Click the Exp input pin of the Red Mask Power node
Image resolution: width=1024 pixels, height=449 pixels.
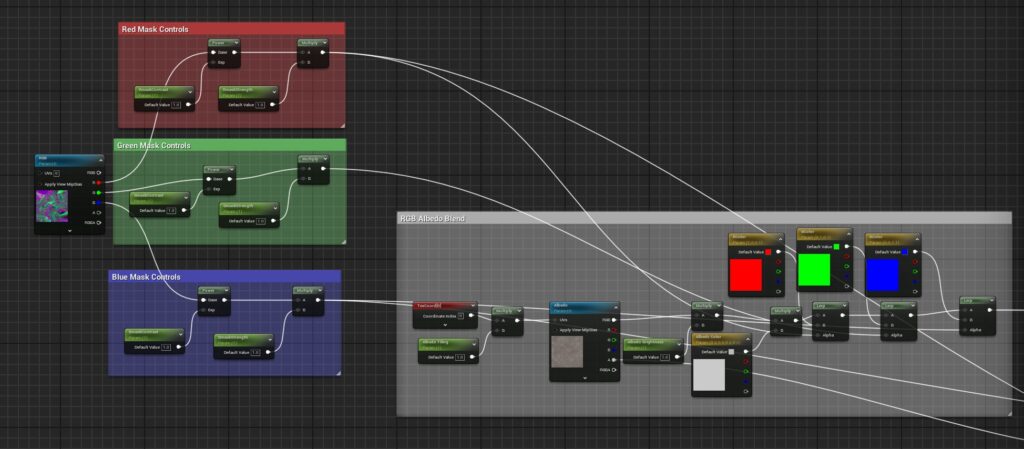coord(214,63)
